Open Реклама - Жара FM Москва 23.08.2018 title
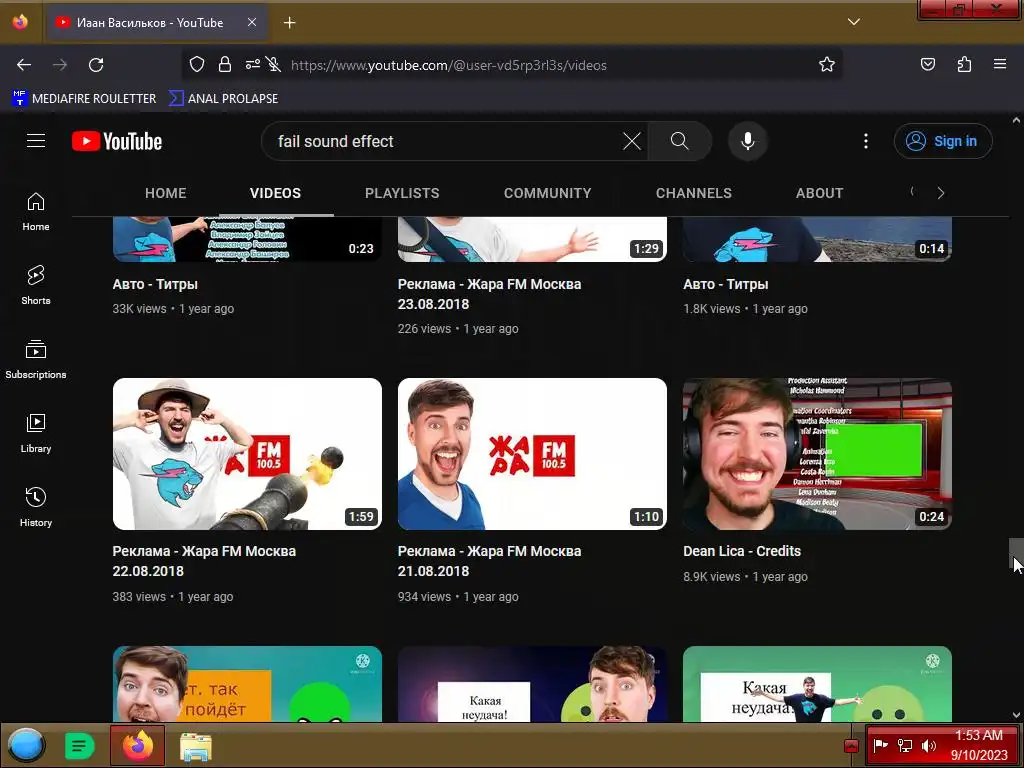Screen dimensions: 1024x768 [x=489, y=294]
